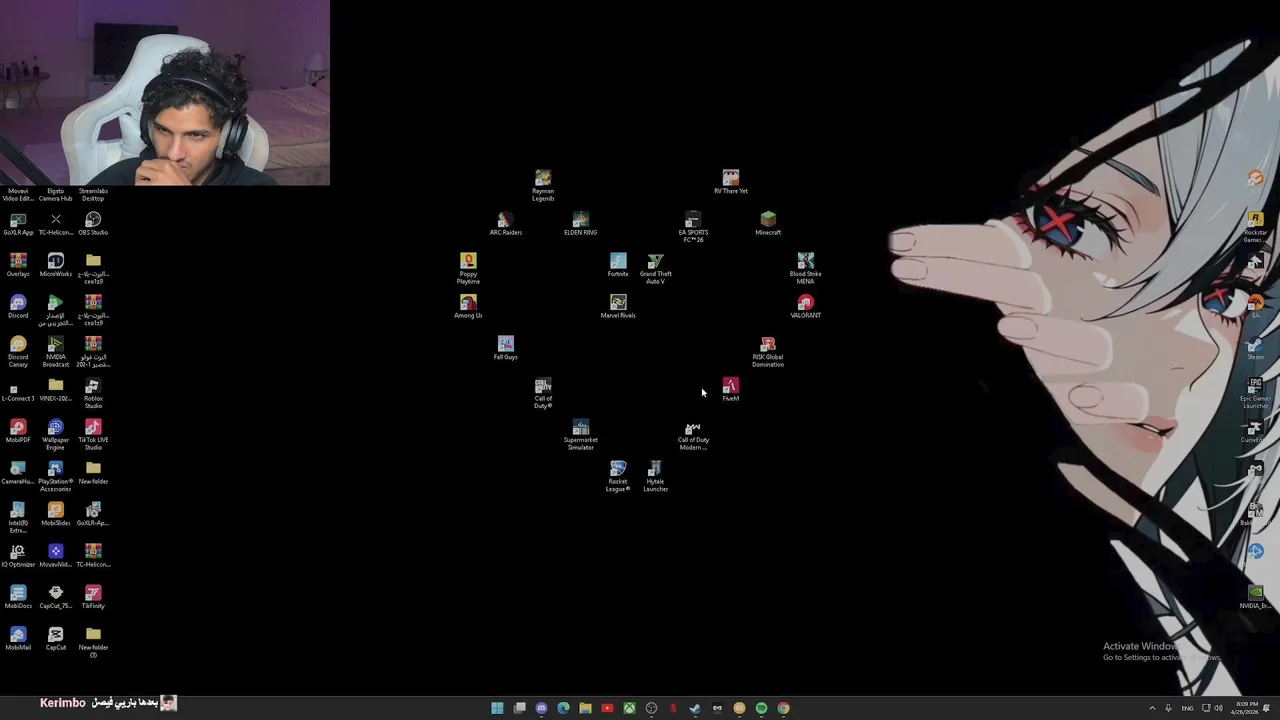Select the Roblox Studio shortcut
This screenshot has width=1280, height=720.
point(93,393)
